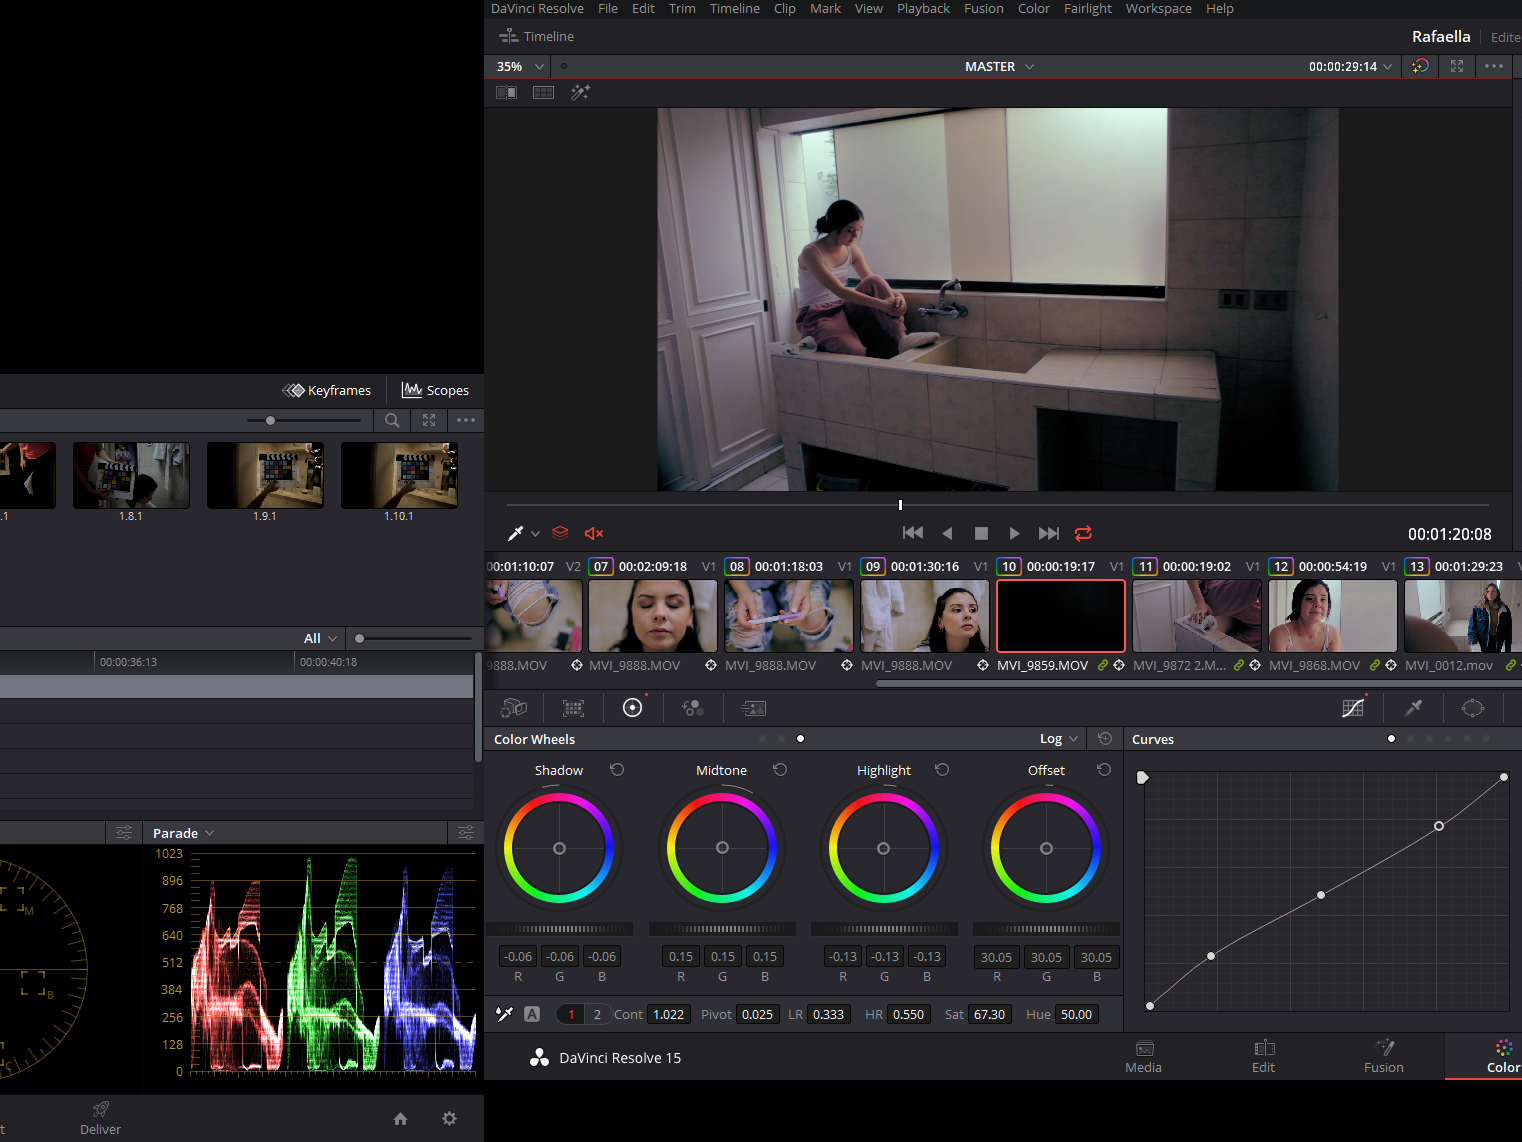The width and height of the screenshot is (1522, 1142).
Task: Open the 00:00:29:14 timecode dropdown
Action: [1350, 66]
